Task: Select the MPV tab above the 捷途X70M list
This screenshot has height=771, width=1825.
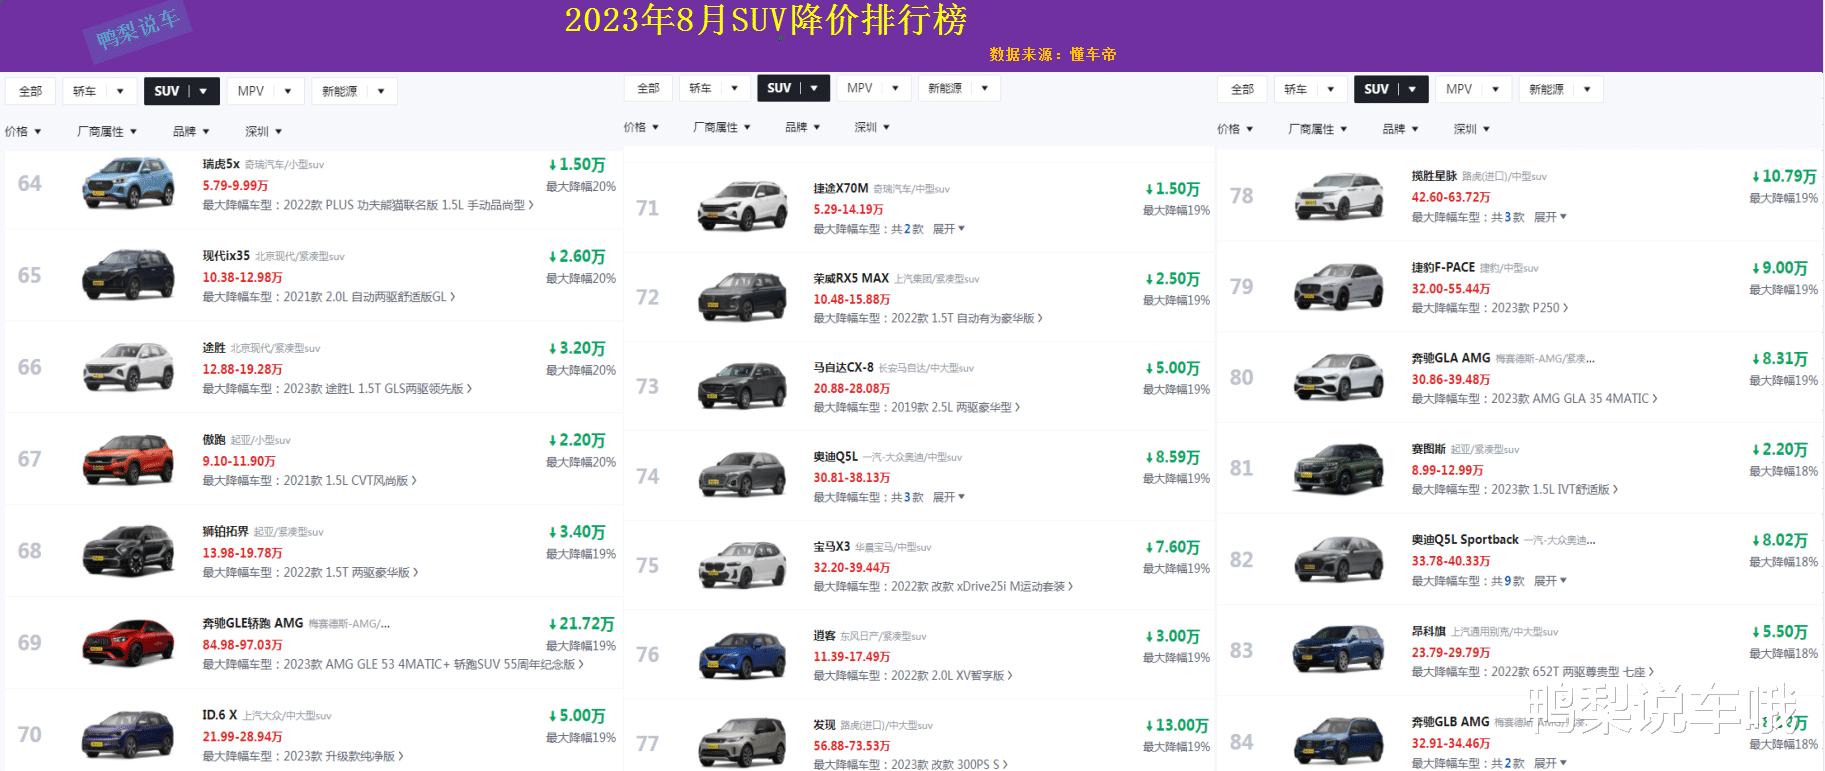Action: tap(873, 88)
